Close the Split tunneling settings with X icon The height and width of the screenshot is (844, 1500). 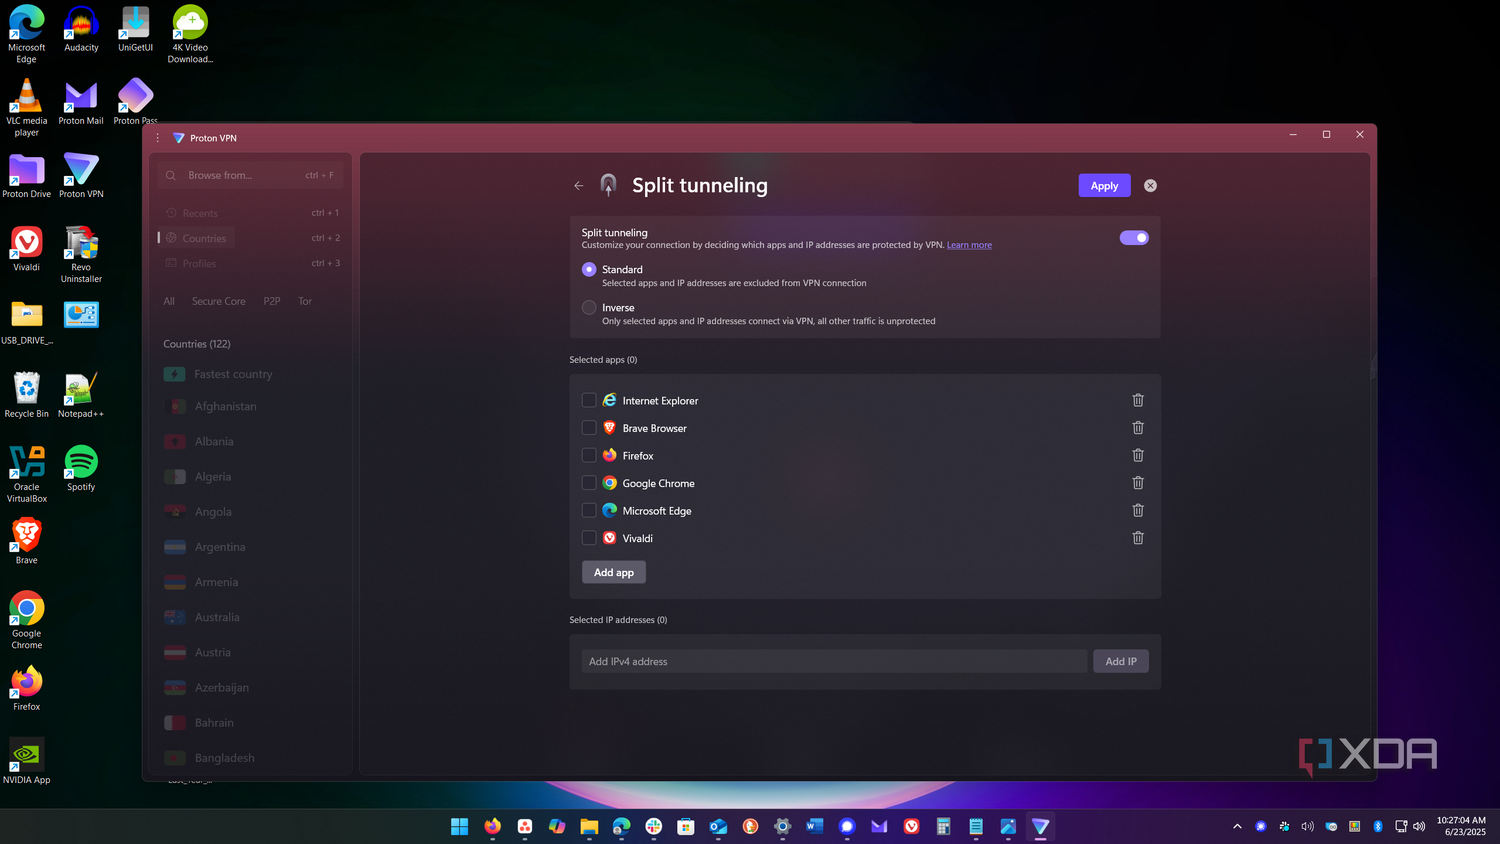point(1150,186)
